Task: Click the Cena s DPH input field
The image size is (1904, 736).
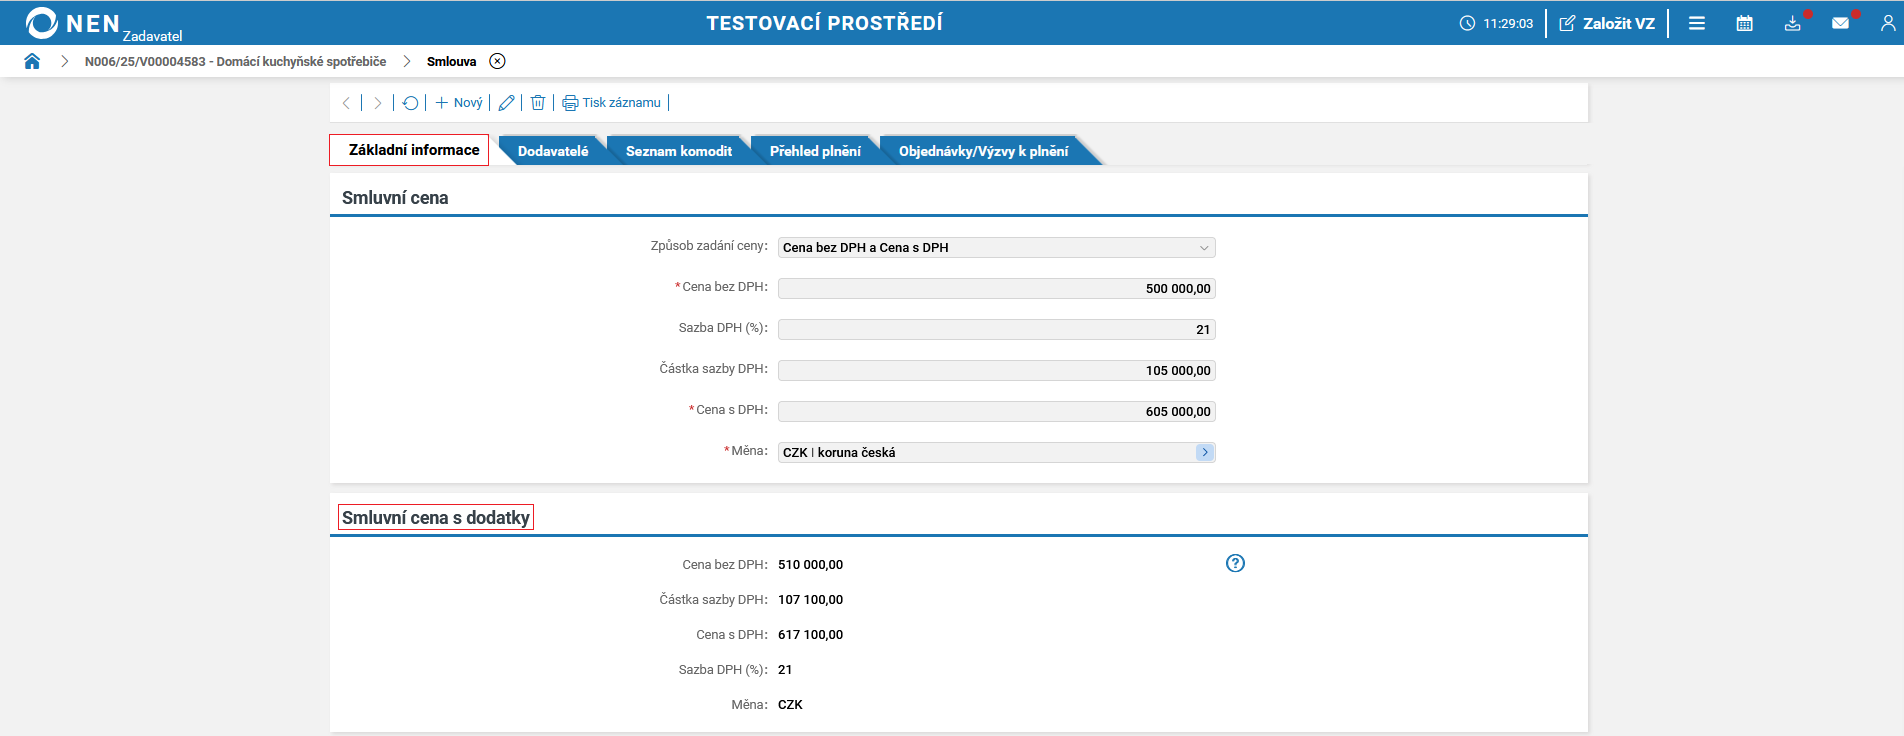Action: (x=997, y=412)
